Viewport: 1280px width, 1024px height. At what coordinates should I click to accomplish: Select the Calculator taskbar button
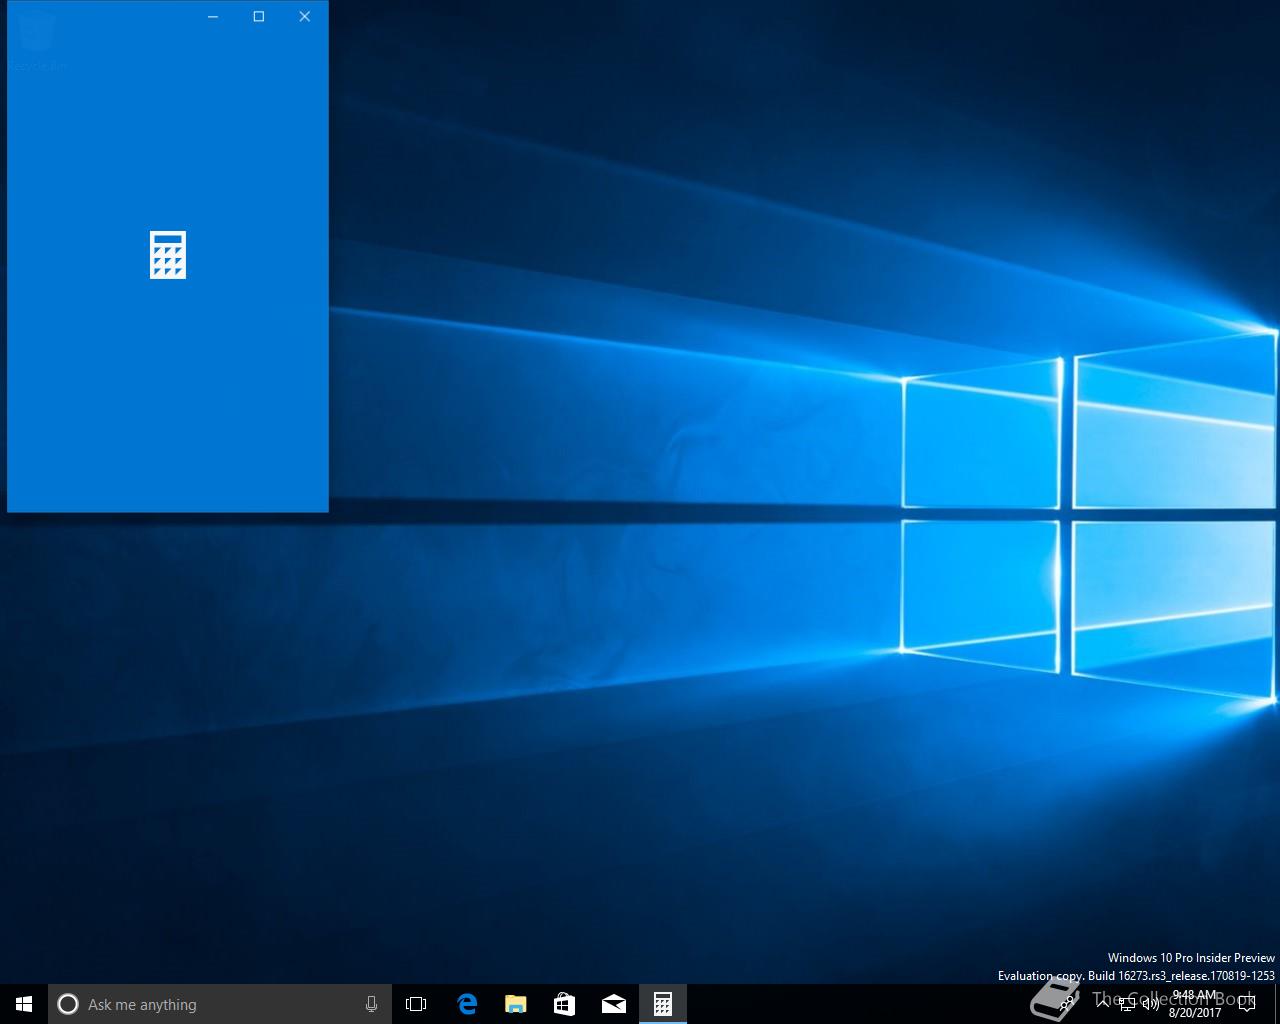pyautogui.click(x=662, y=1004)
